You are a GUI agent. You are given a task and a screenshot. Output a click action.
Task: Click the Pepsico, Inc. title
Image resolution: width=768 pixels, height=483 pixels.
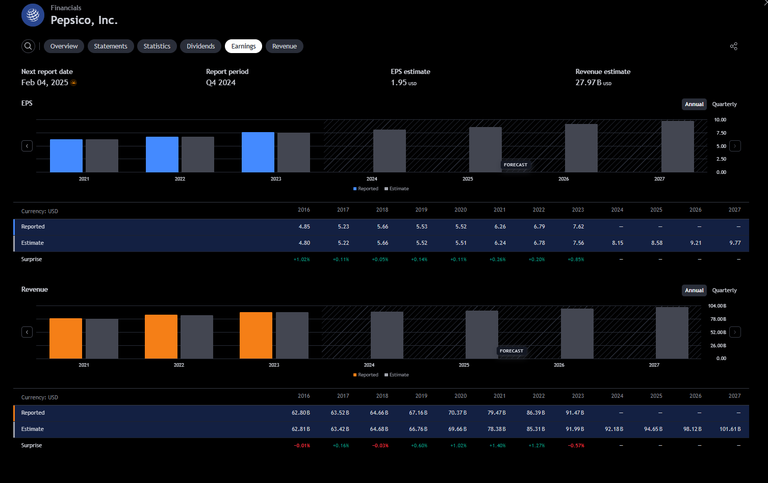point(84,20)
